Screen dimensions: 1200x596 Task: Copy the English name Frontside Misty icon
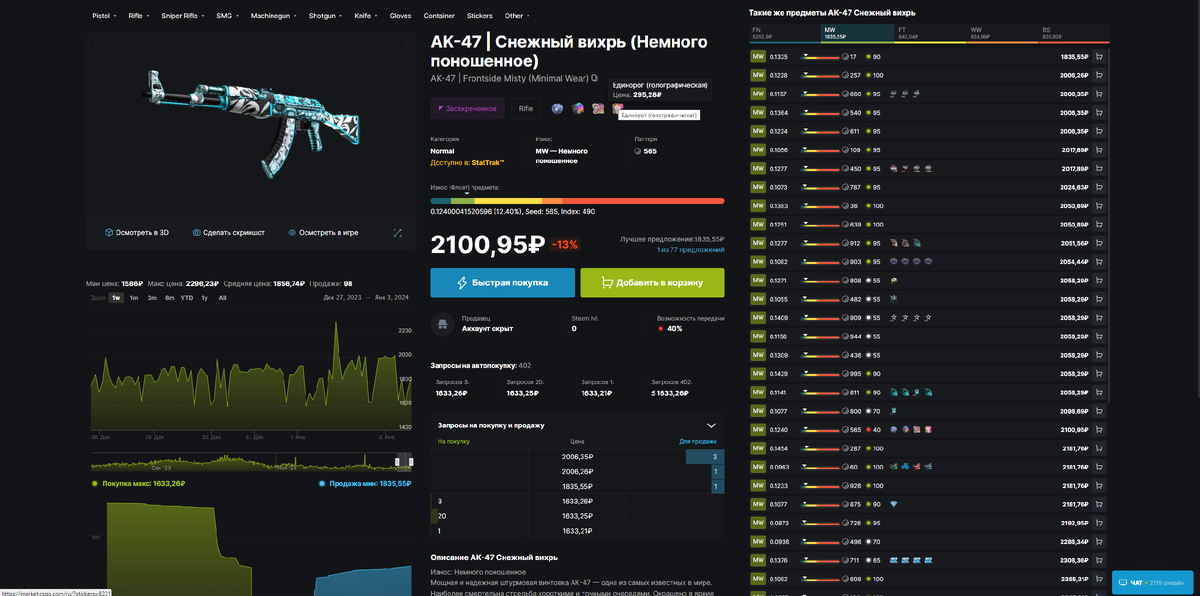click(x=595, y=78)
